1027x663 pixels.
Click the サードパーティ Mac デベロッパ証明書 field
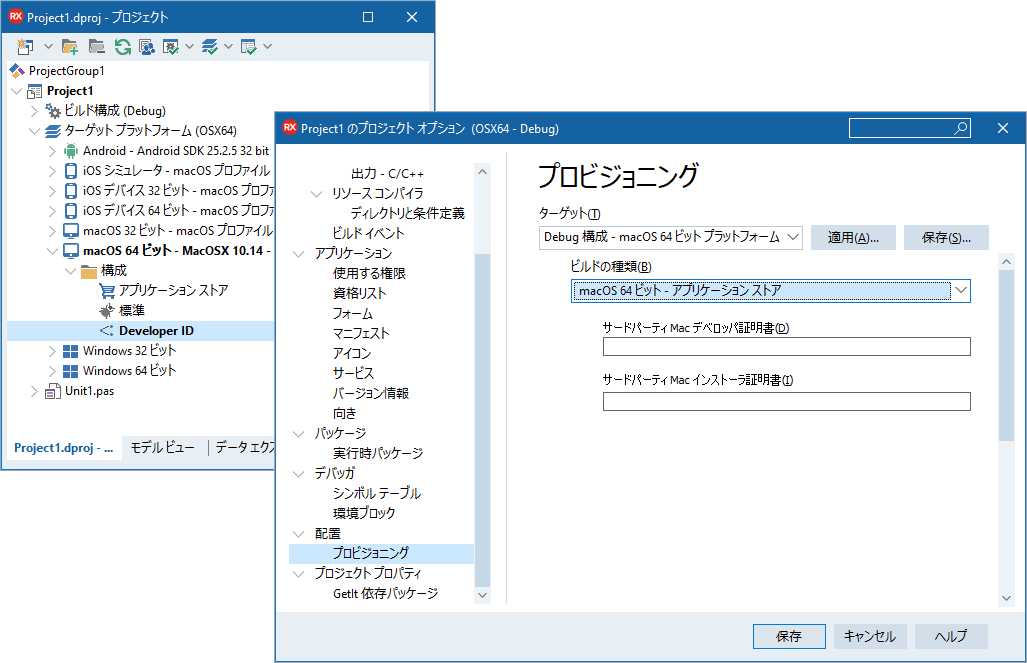click(787, 347)
